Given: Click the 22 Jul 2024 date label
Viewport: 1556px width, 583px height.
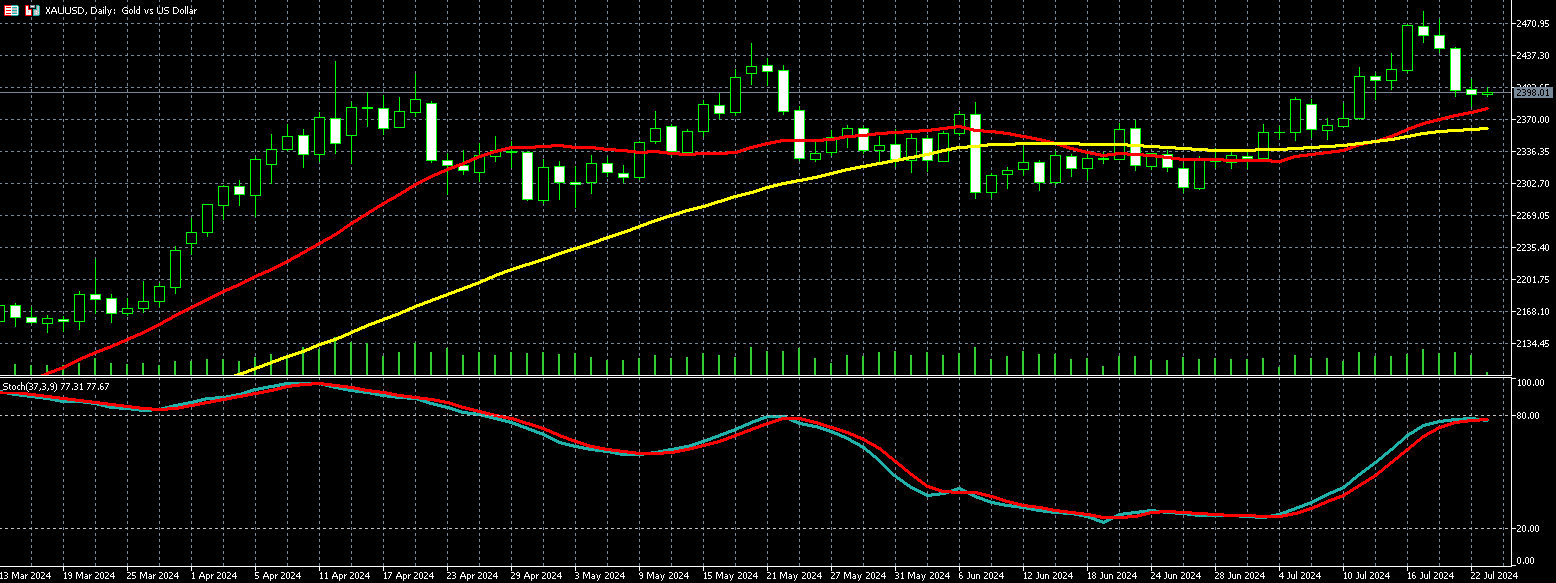Looking at the screenshot, I should point(1493,576).
